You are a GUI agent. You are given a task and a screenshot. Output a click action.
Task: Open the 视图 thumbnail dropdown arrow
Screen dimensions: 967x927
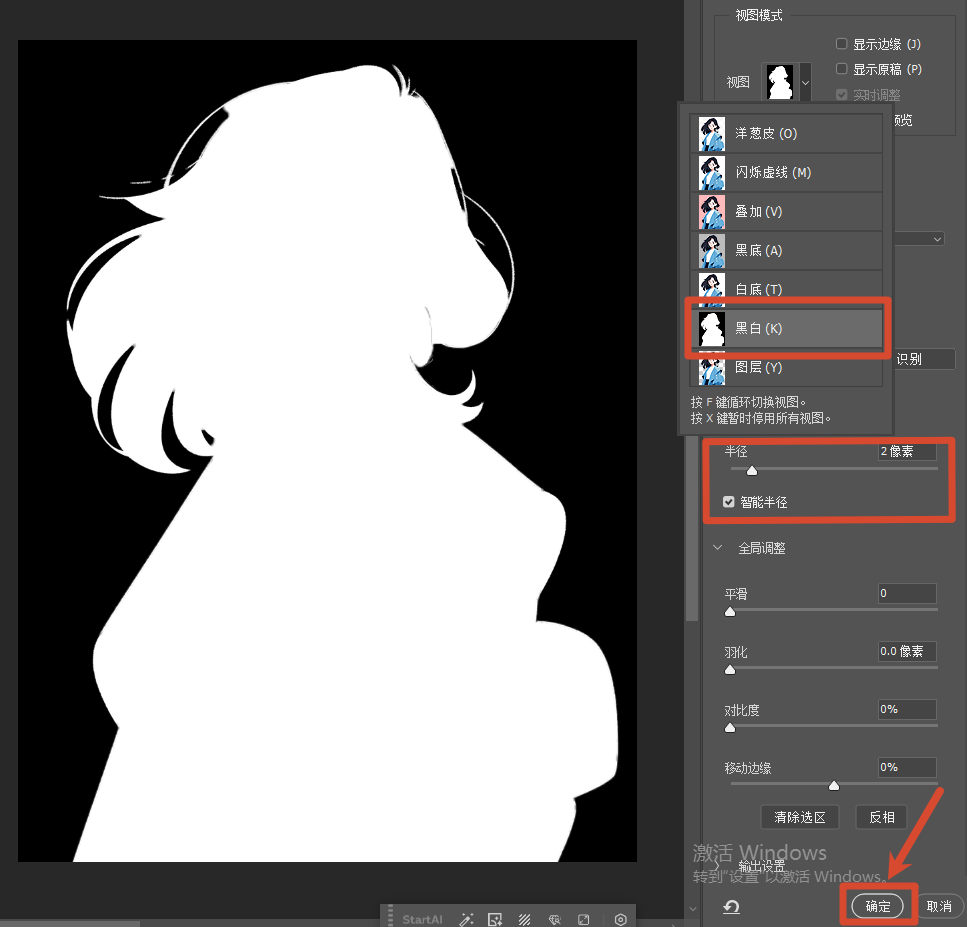point(805,81)
